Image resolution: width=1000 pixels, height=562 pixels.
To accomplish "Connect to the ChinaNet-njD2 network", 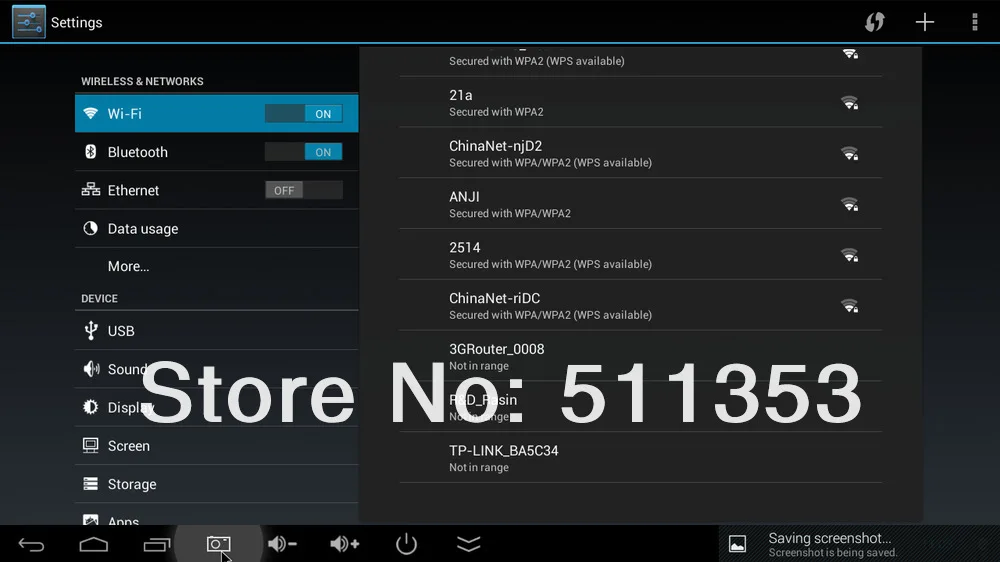I will pos(640,153).
